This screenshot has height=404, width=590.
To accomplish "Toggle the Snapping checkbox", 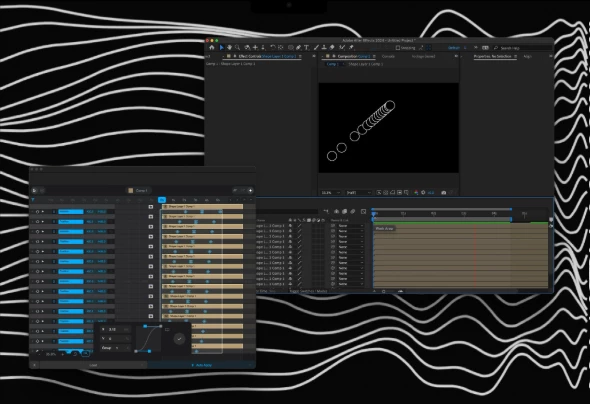I will click(x=398, y=48).
